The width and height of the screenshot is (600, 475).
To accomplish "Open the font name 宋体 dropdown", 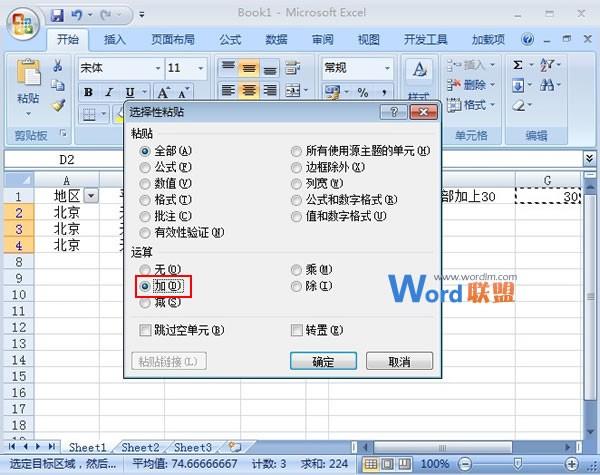I will coord(156,68).
